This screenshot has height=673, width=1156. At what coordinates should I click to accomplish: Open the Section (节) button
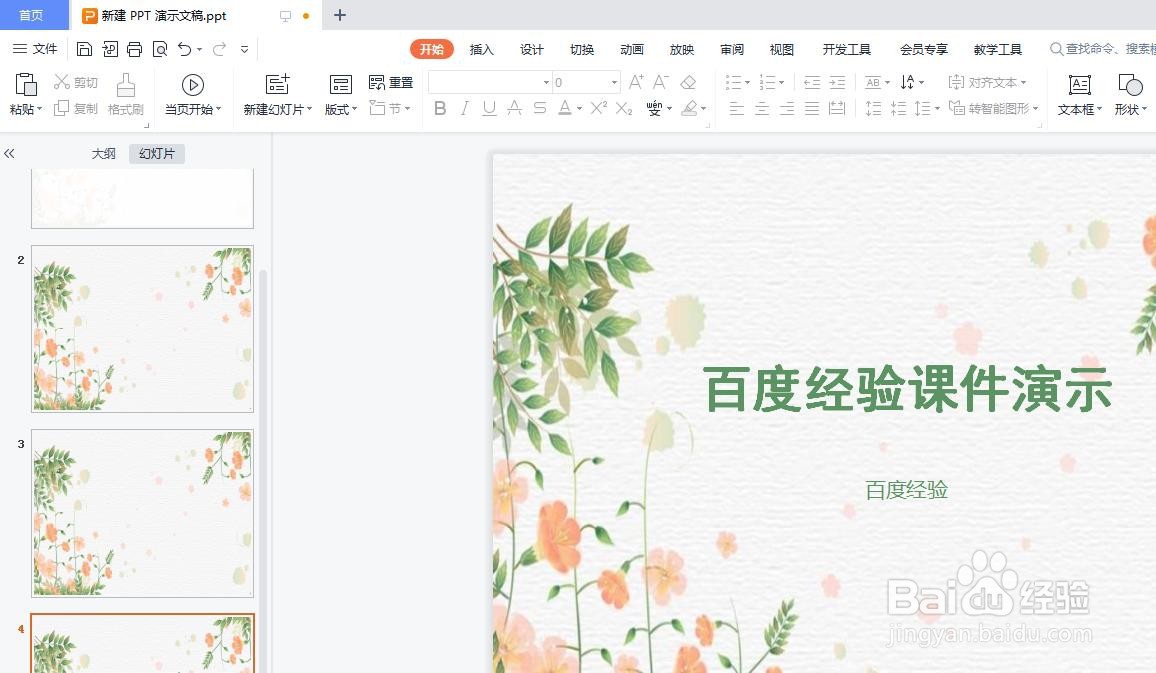pos(389,108)
